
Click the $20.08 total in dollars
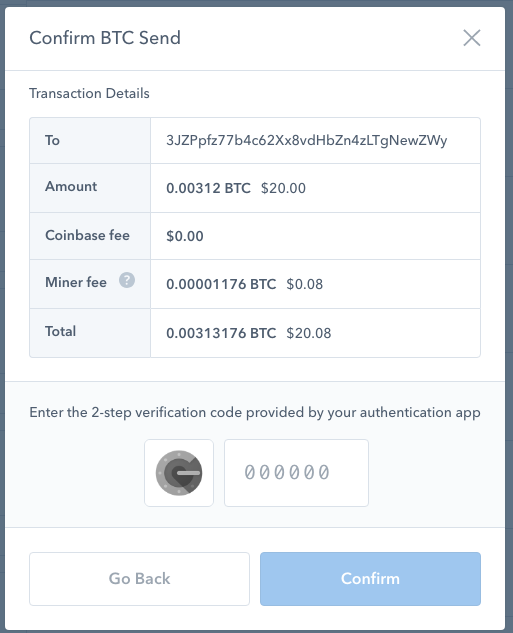click(x=309, y=333)
